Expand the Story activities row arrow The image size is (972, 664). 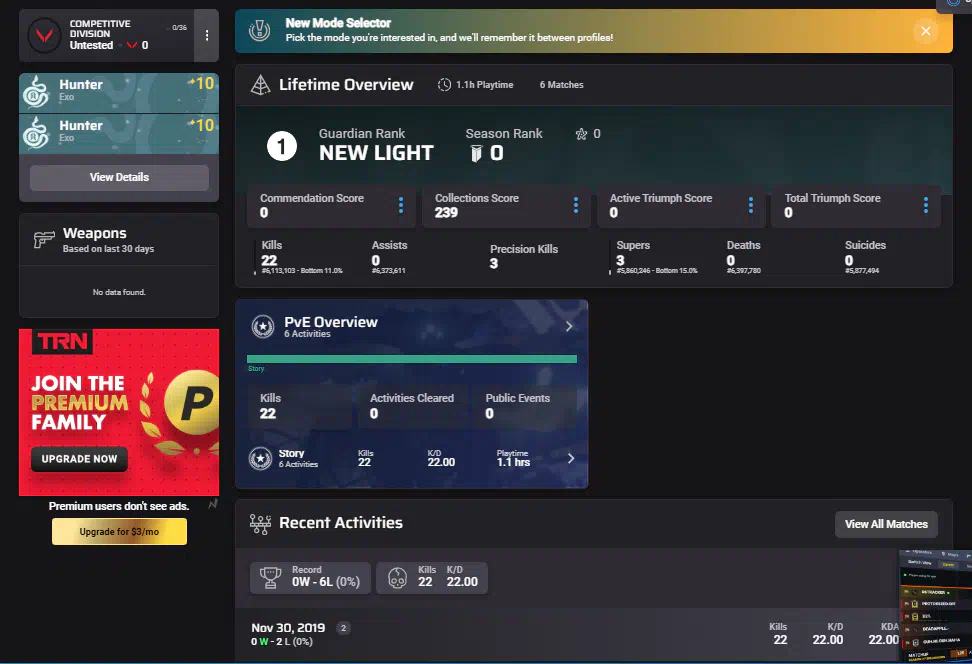point(571,458)
